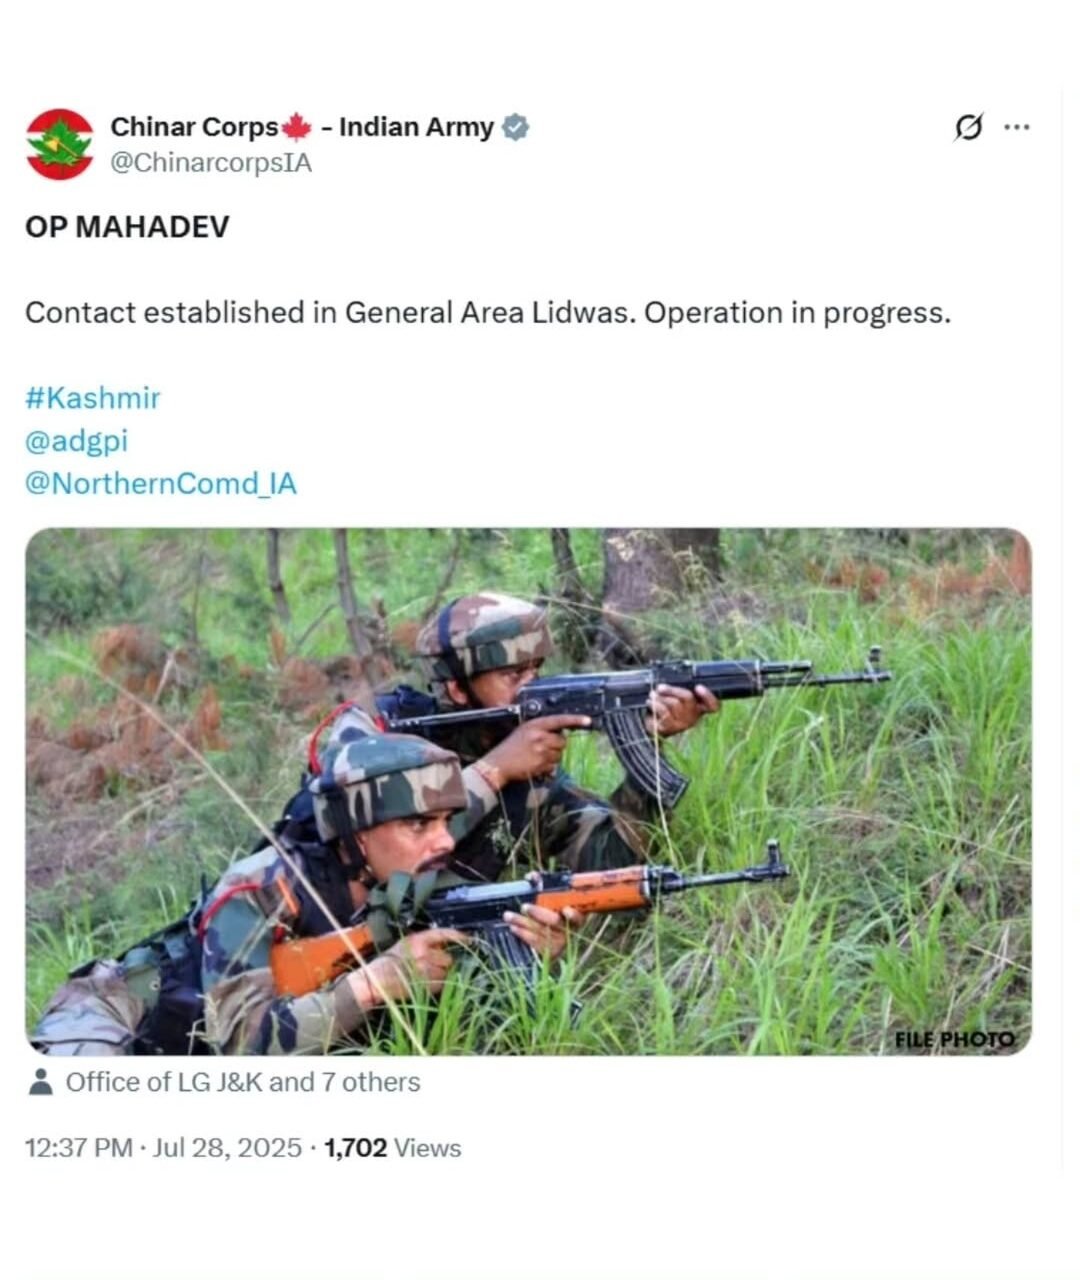
Task: Visit the @ChinarcorpsIA handle
Action: [x=211, y=163]
